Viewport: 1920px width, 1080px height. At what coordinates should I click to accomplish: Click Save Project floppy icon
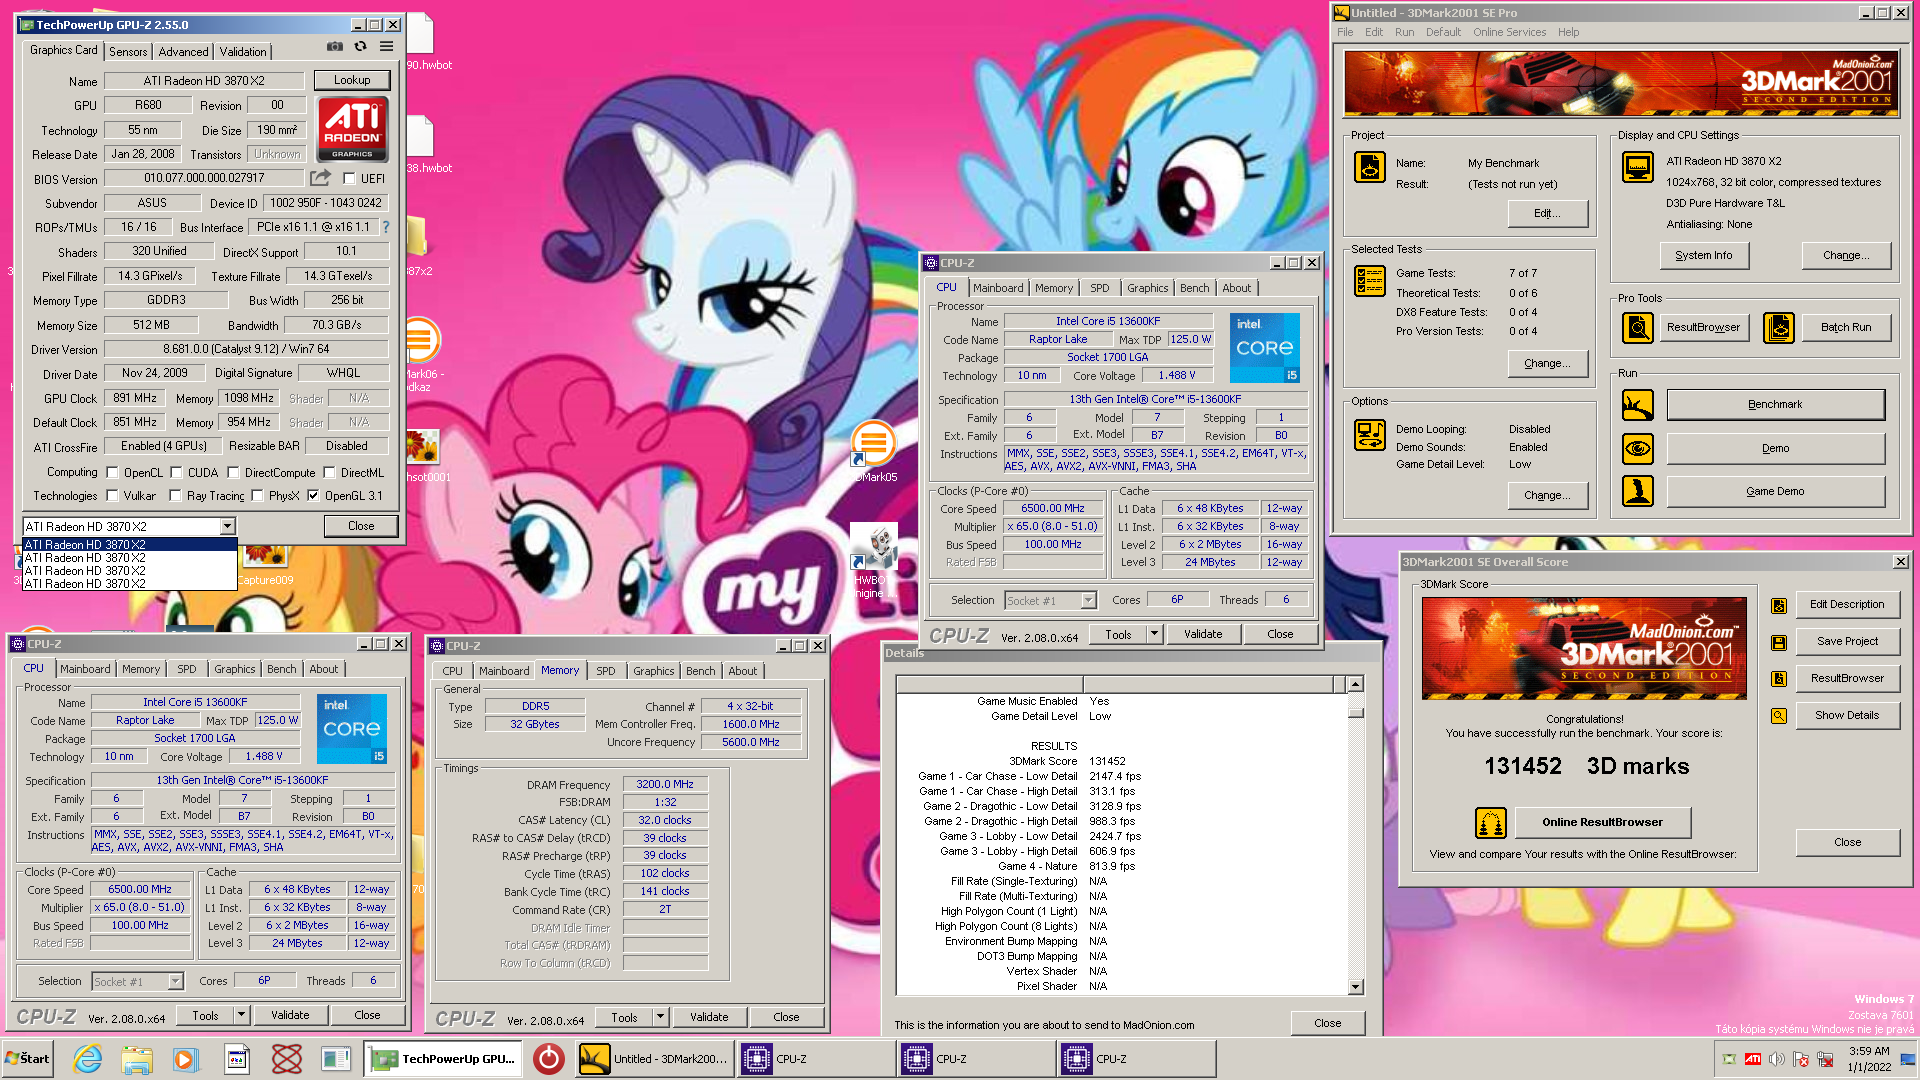coord(1779,642)
